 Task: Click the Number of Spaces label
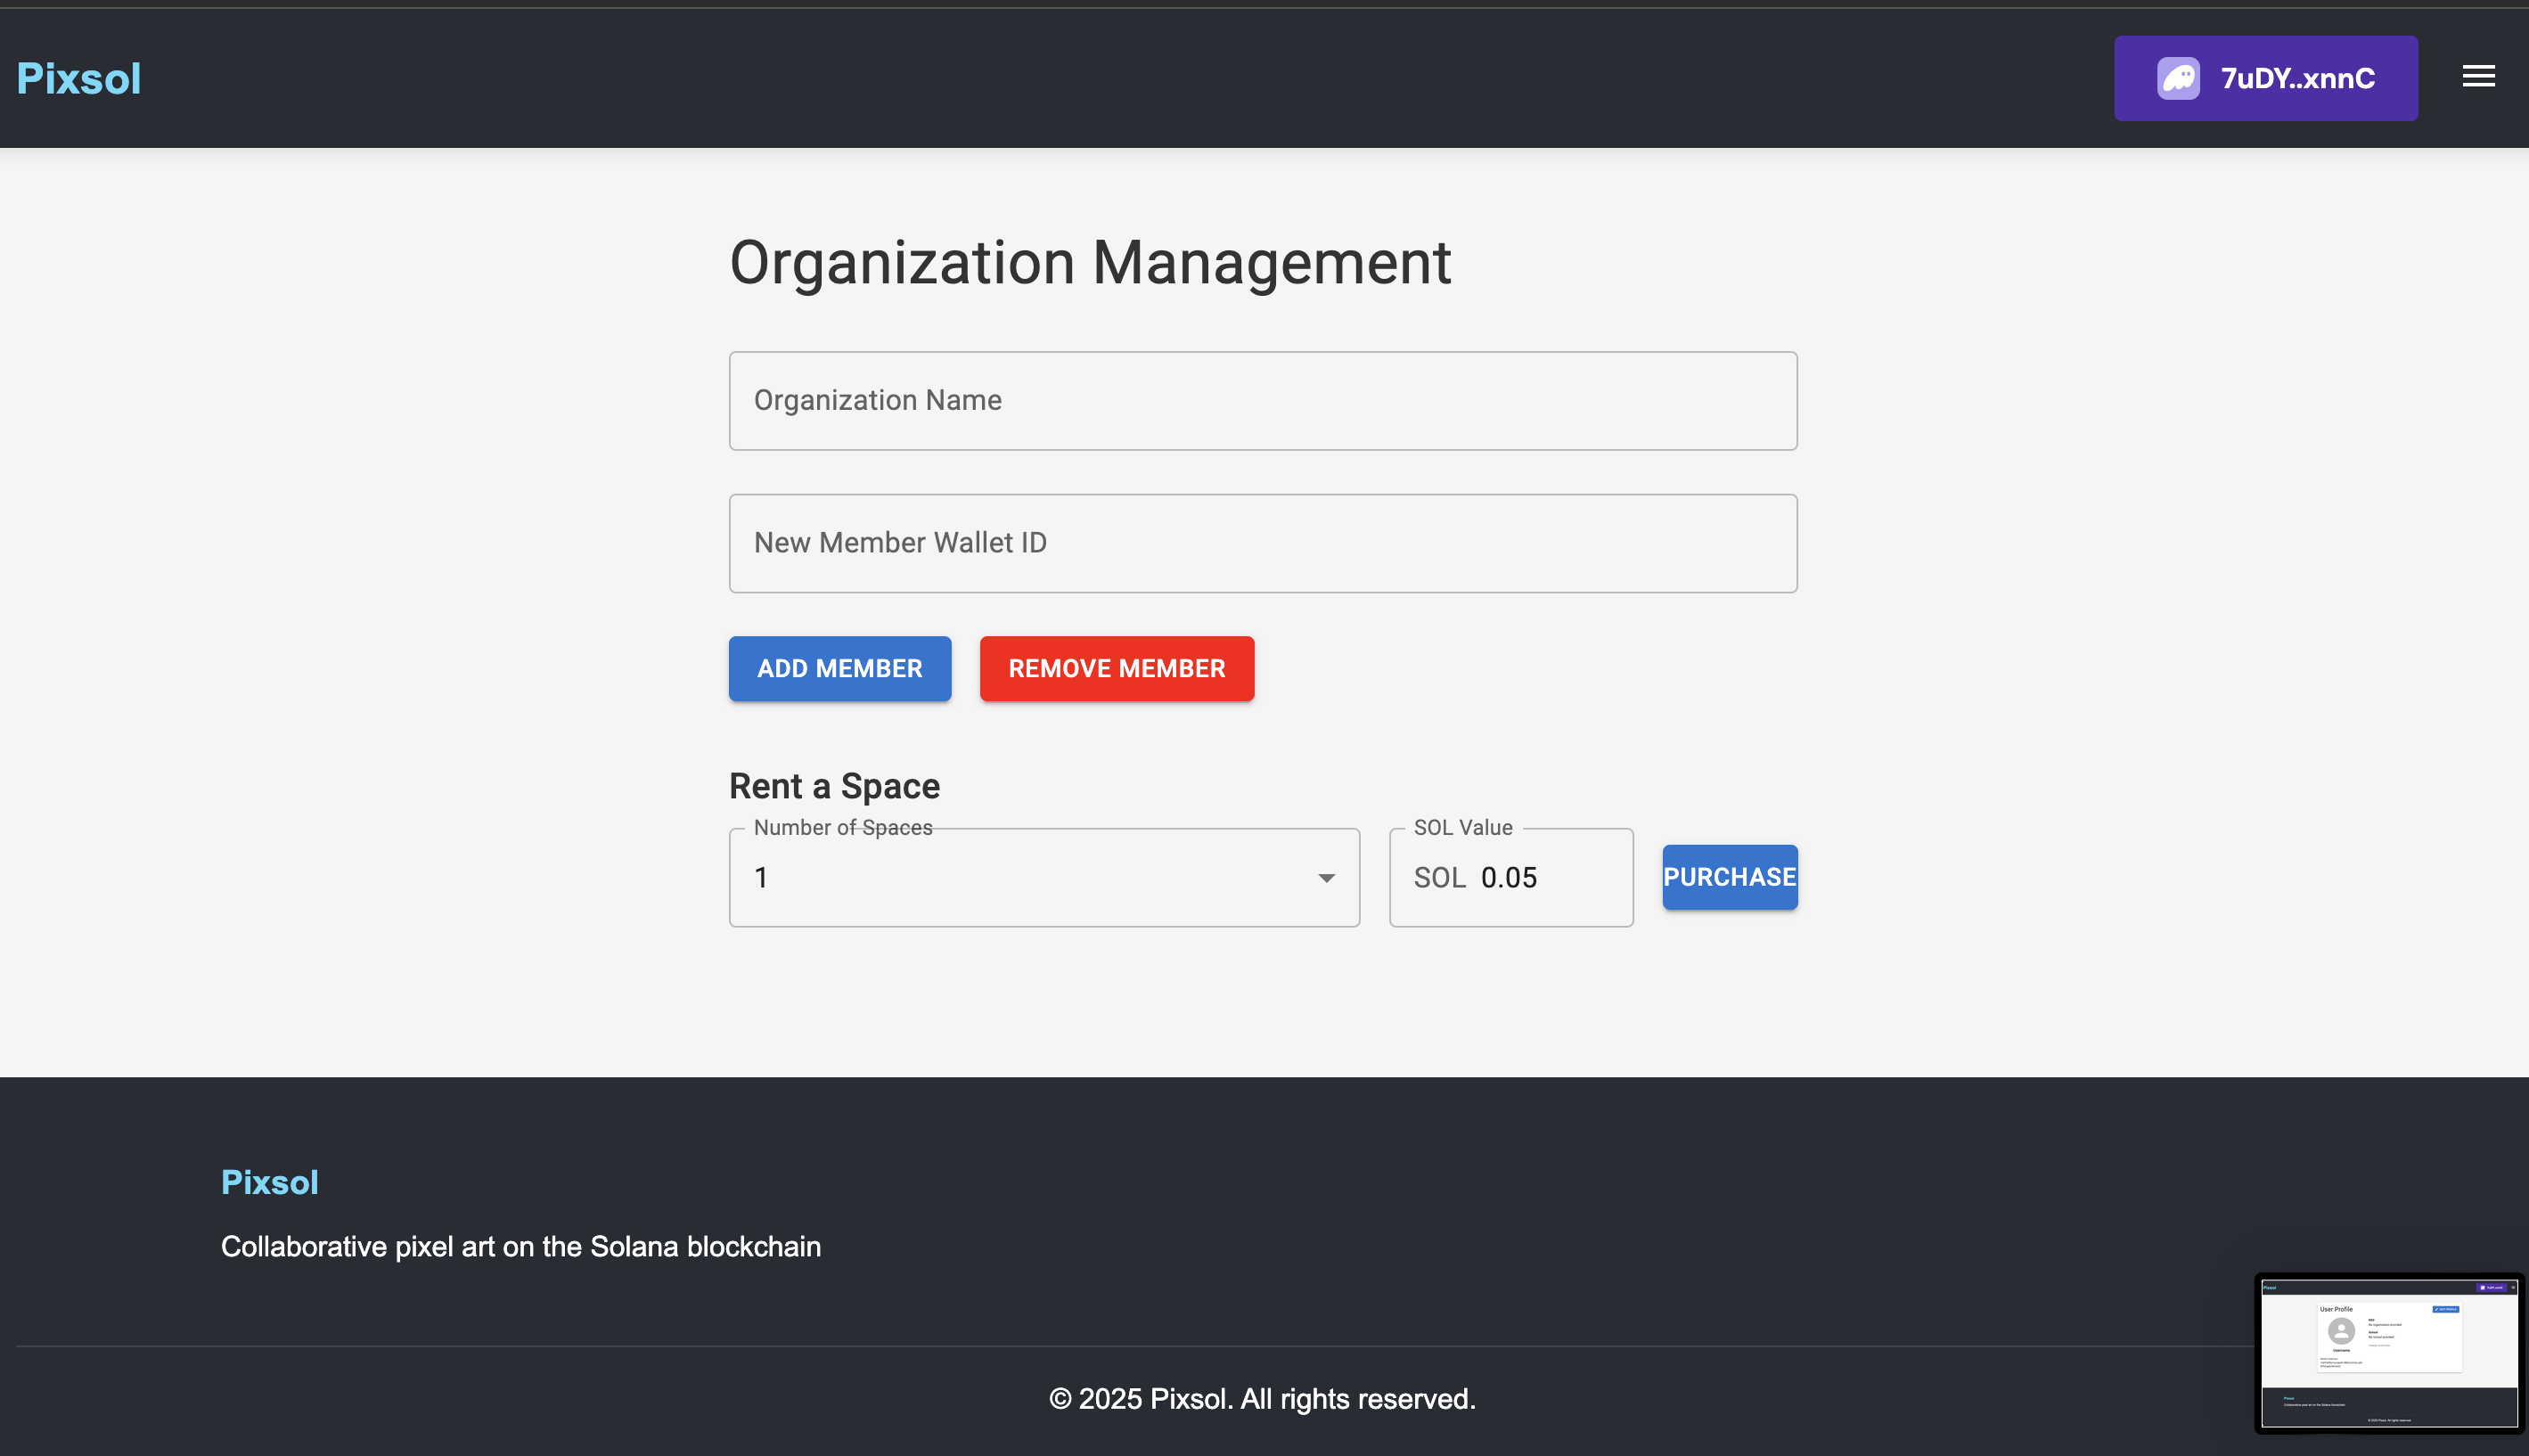842,827
